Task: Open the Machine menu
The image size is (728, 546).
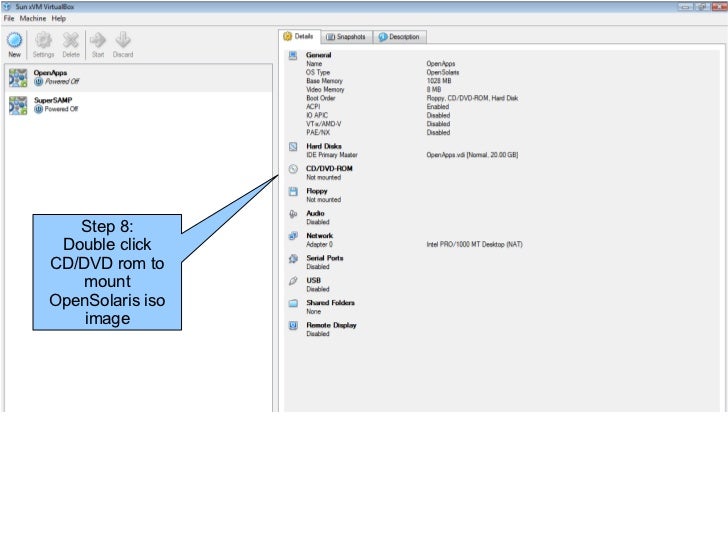Action: click(x=33, y=19)
